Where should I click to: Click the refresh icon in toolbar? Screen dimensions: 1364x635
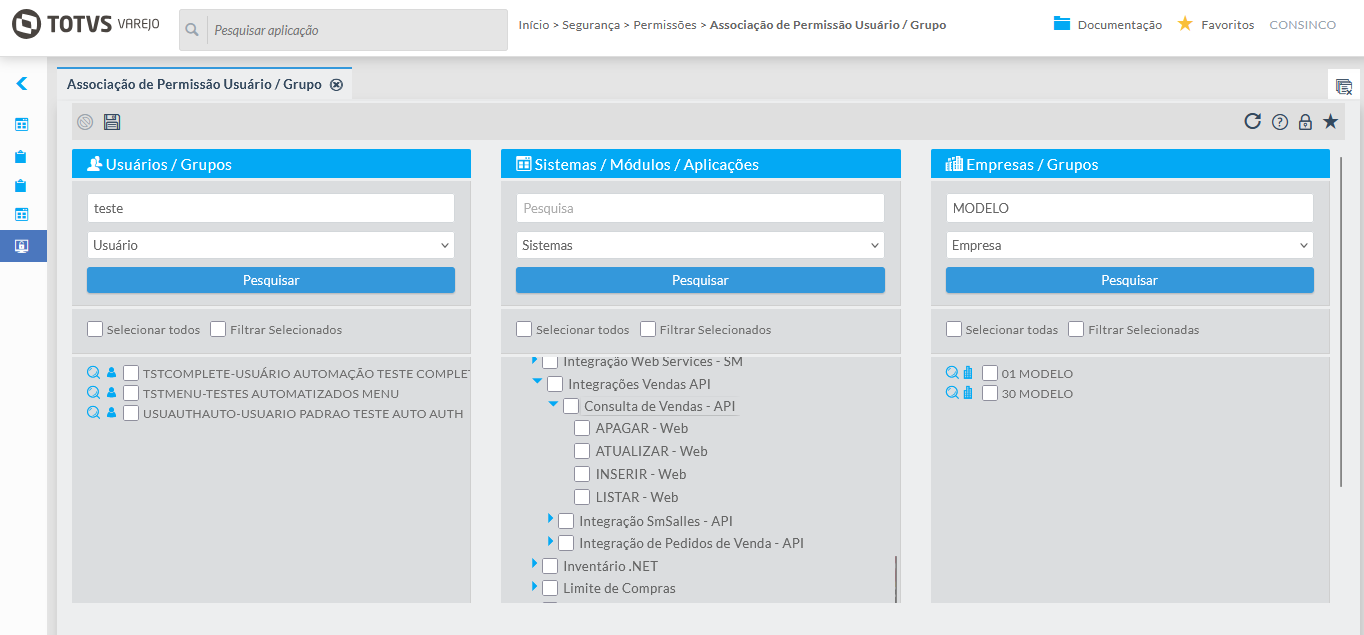click(x=1252, y=122)
